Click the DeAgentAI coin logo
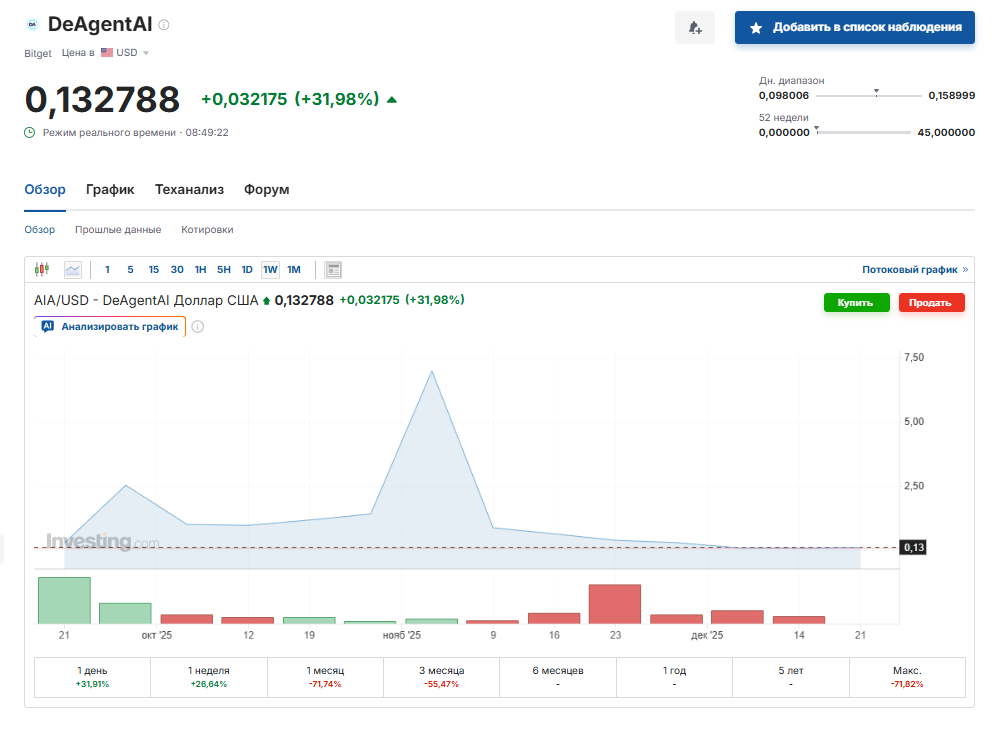The image size is (998, 730). click(x=32, y=25)
